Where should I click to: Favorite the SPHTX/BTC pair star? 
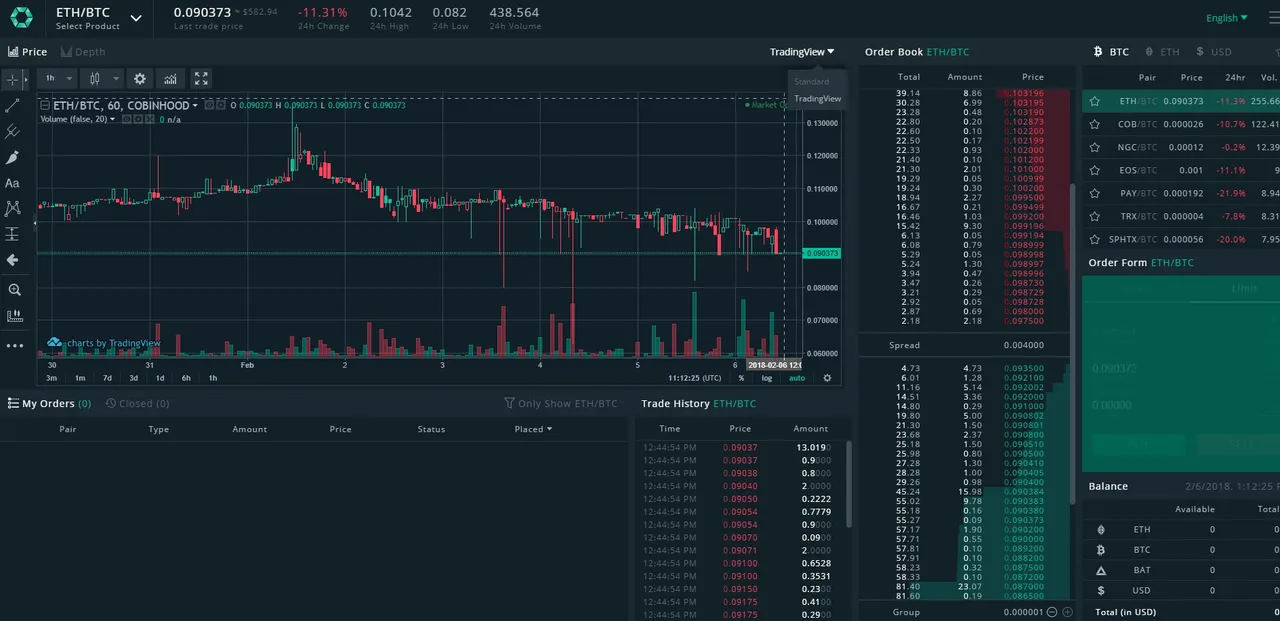coord(1095,239)
